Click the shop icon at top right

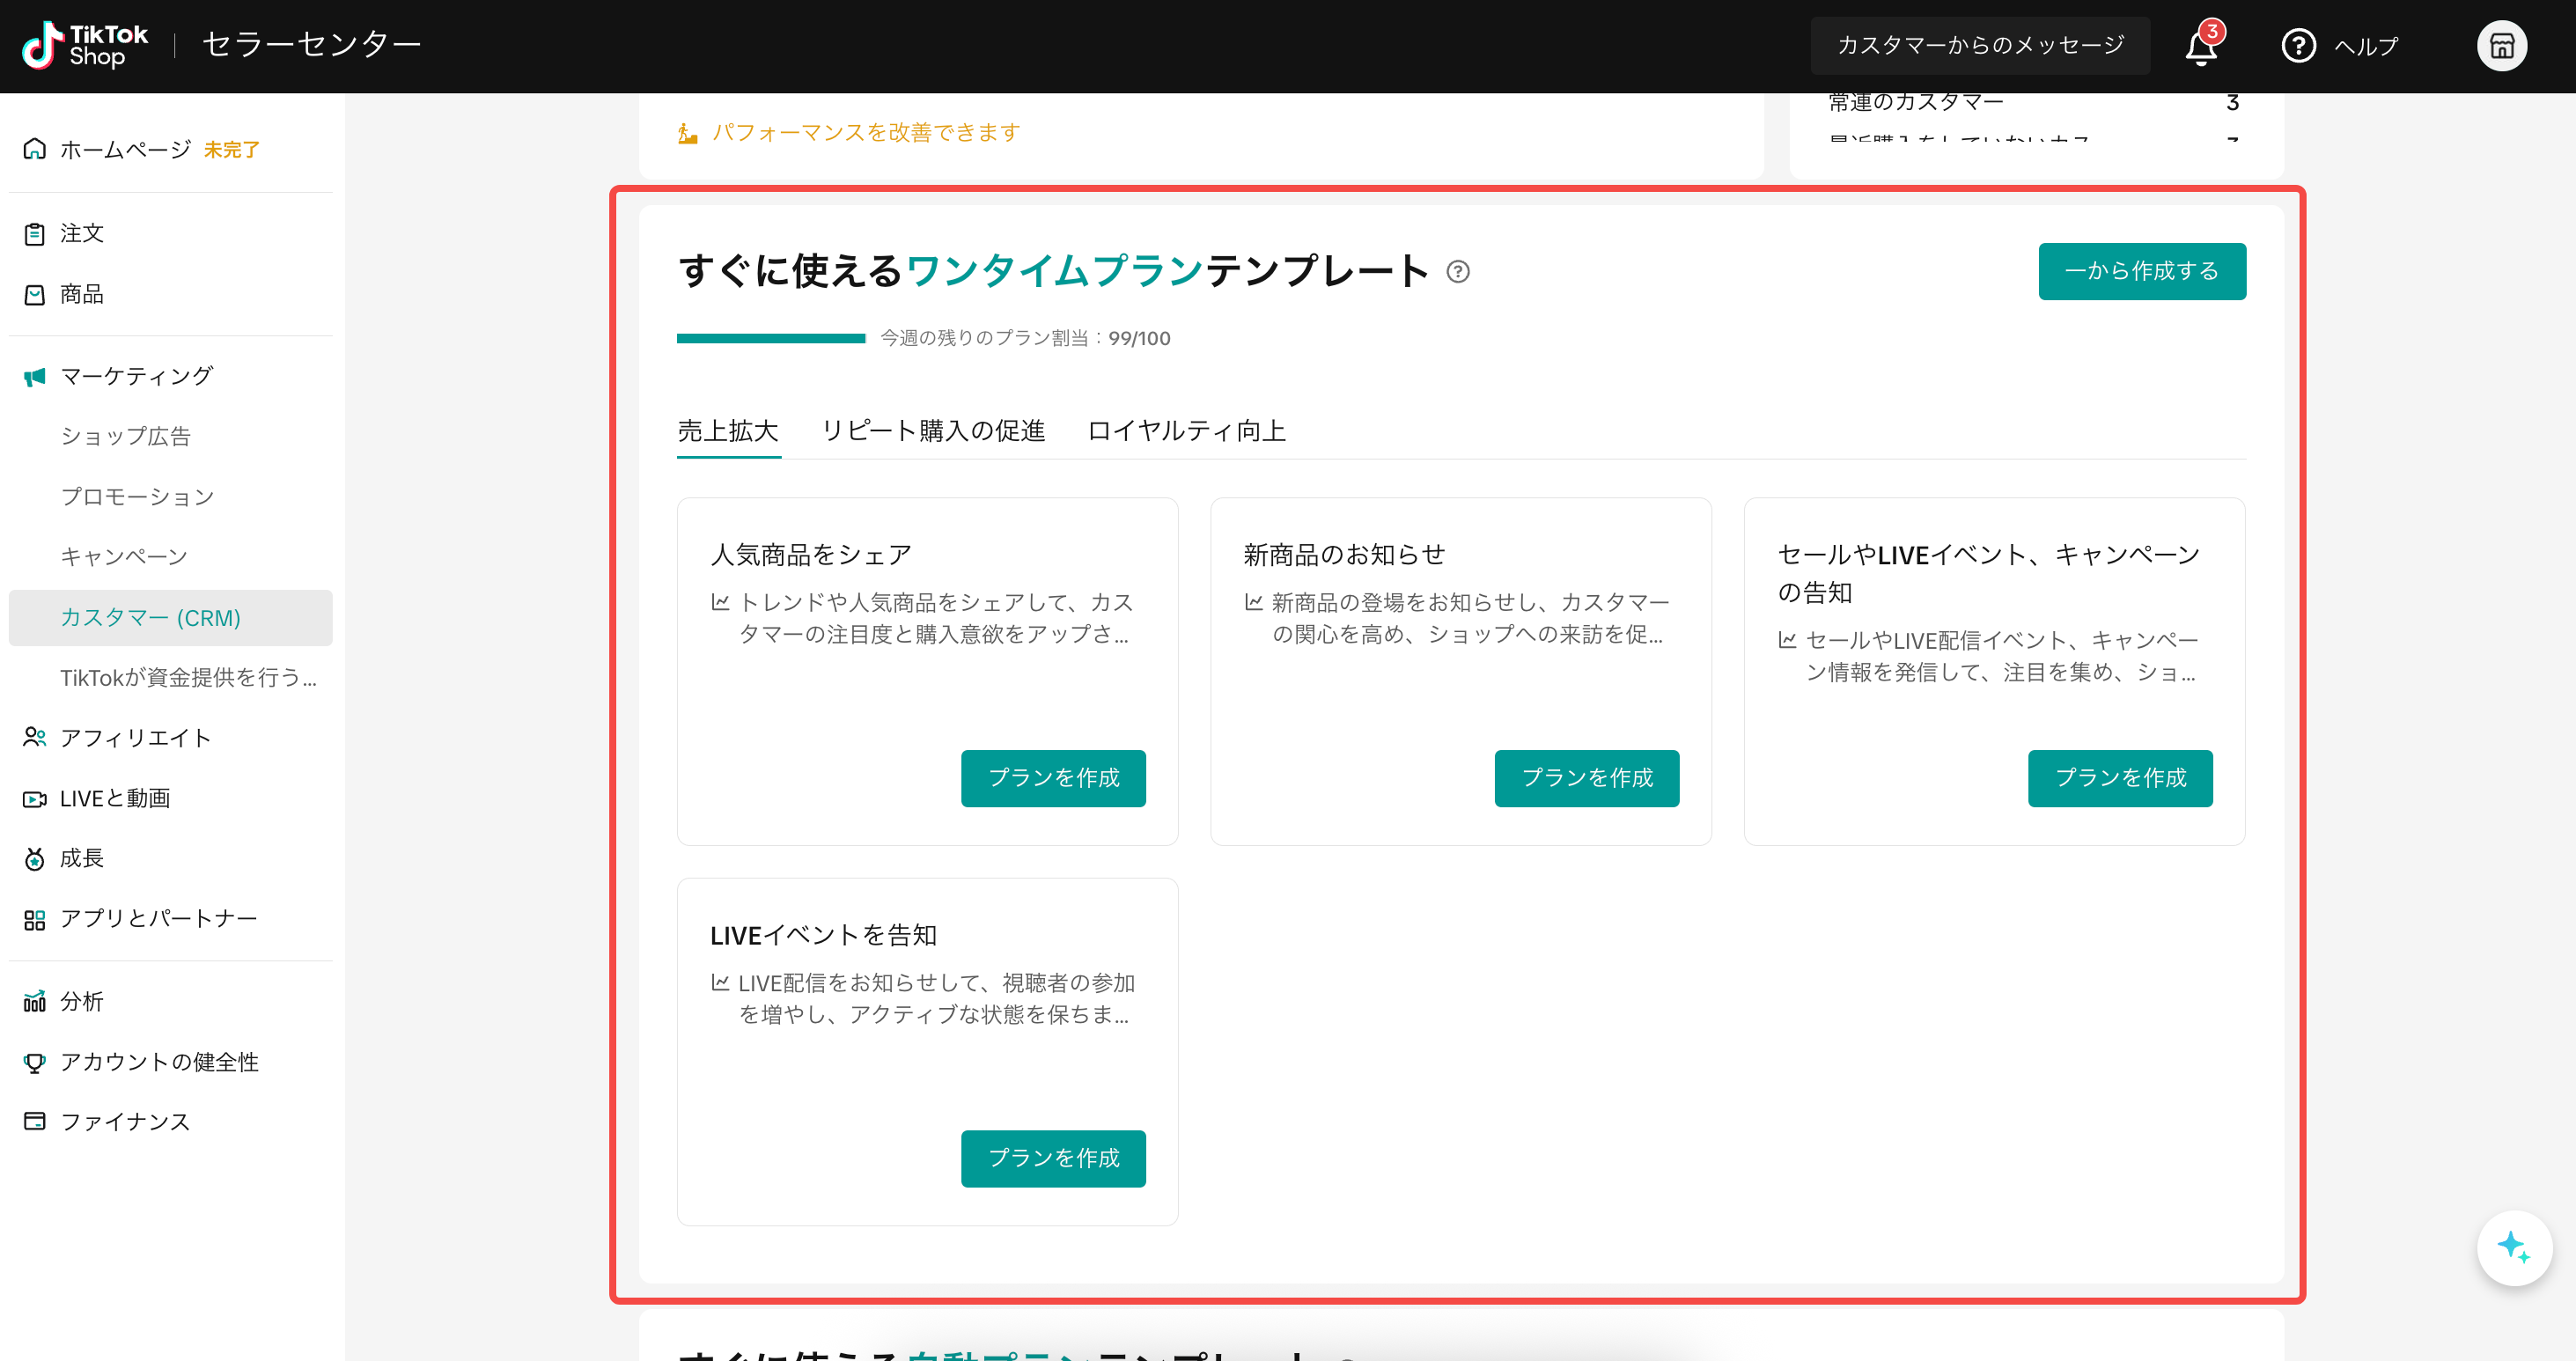(2502, 45)
